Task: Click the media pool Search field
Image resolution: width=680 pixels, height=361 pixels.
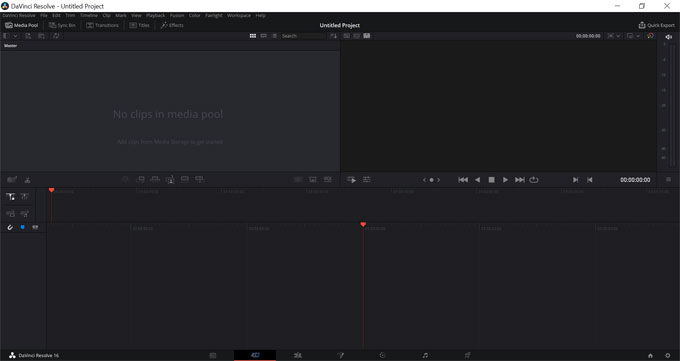Action: [x=303, y=36]
